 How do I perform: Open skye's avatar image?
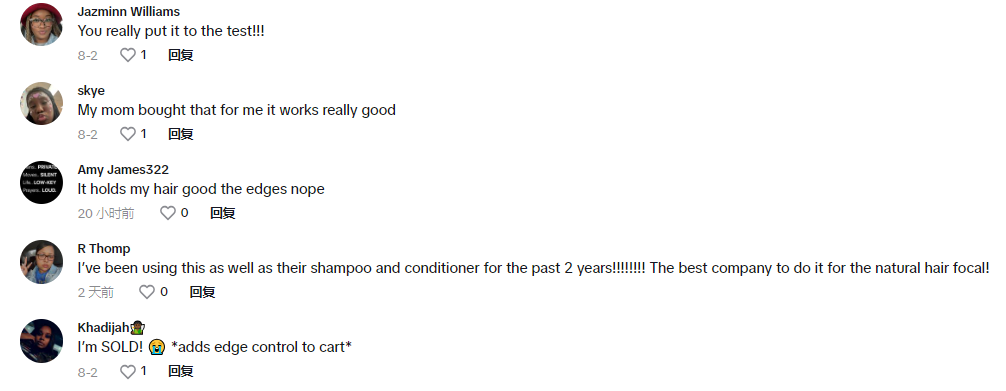(42, 103)
